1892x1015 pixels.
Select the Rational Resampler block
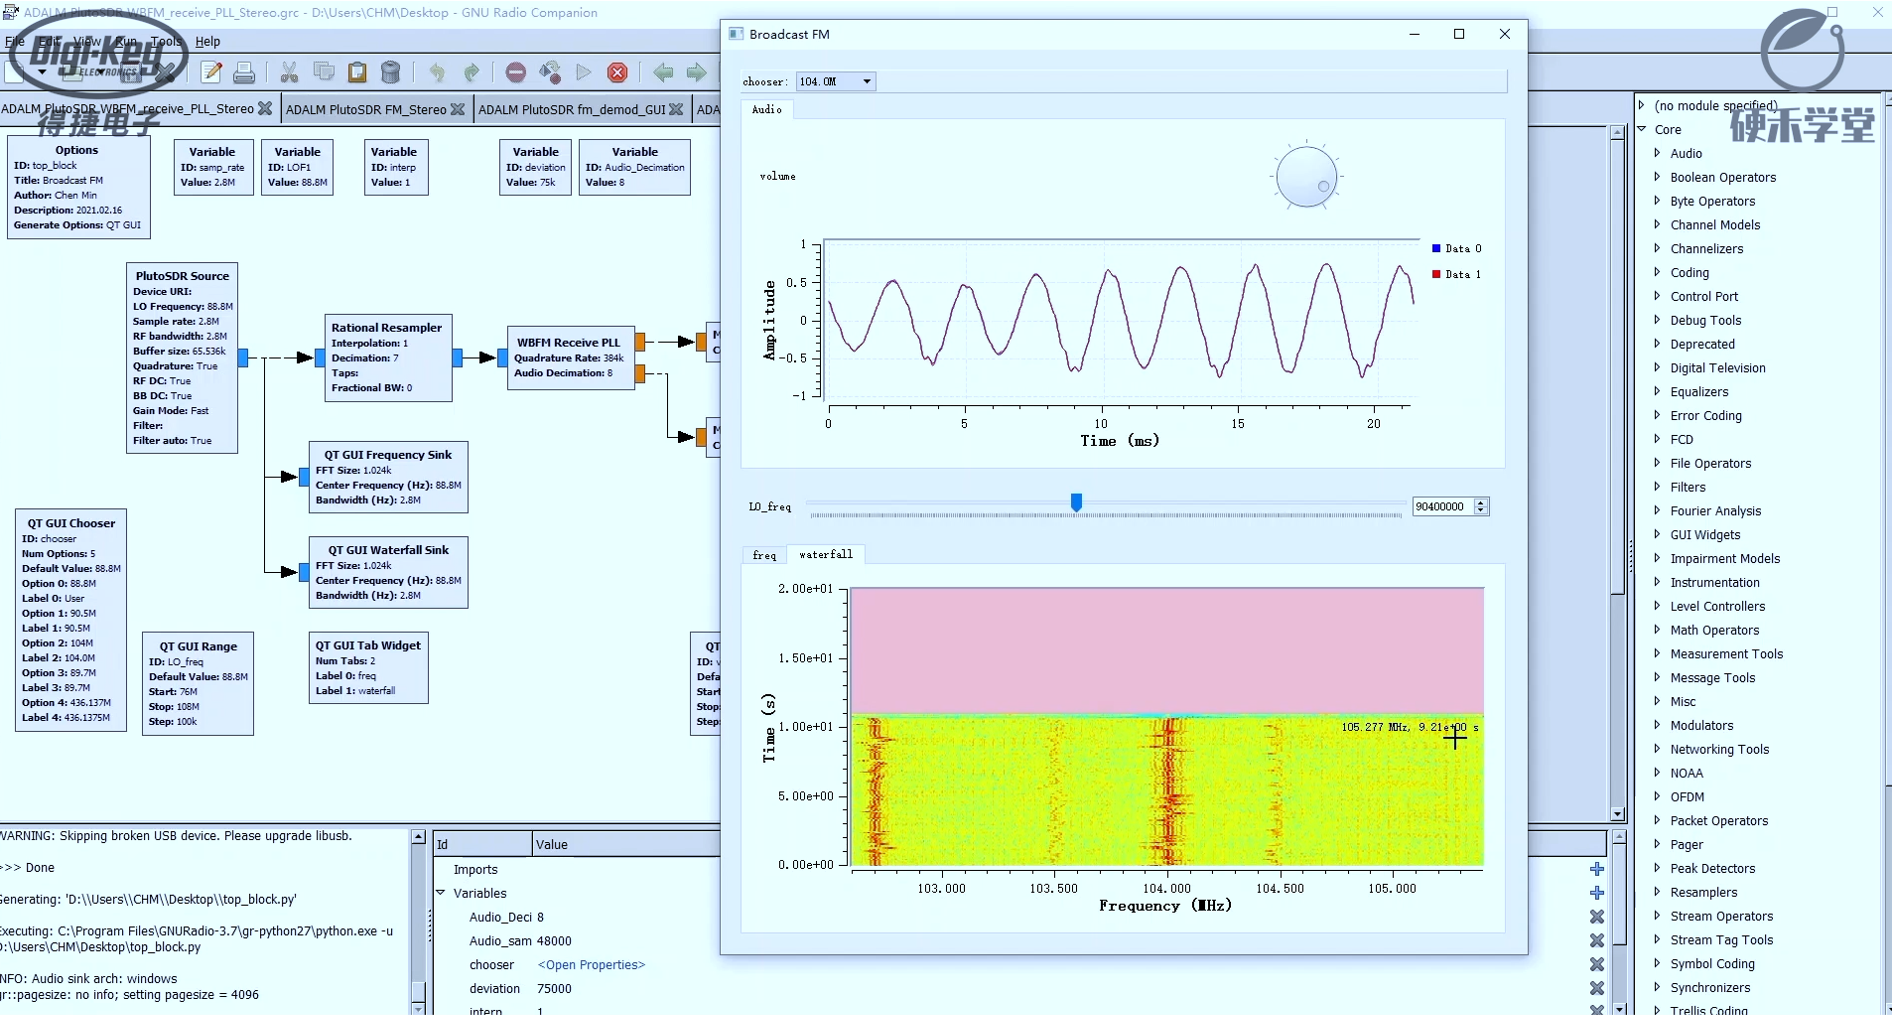(388, 358)
